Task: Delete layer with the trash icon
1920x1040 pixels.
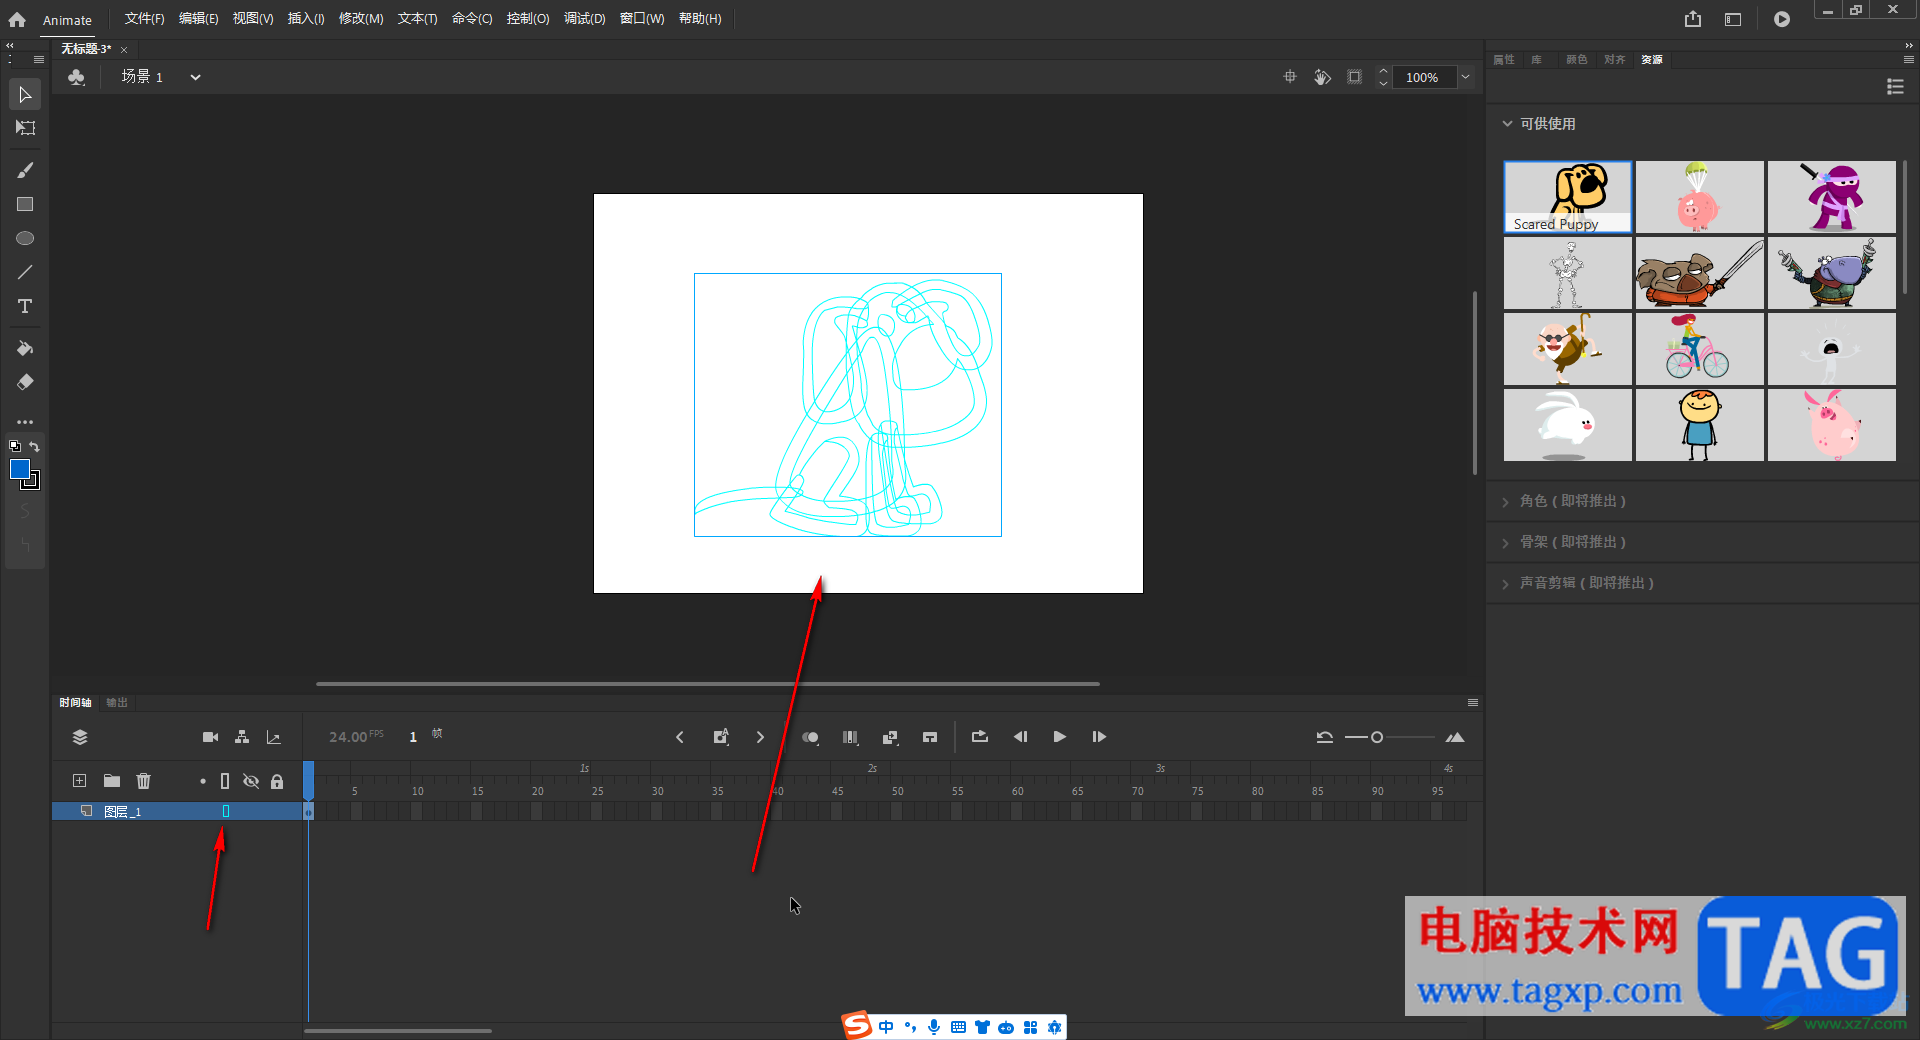Action: pyautogui.click(x=143, y=781)
